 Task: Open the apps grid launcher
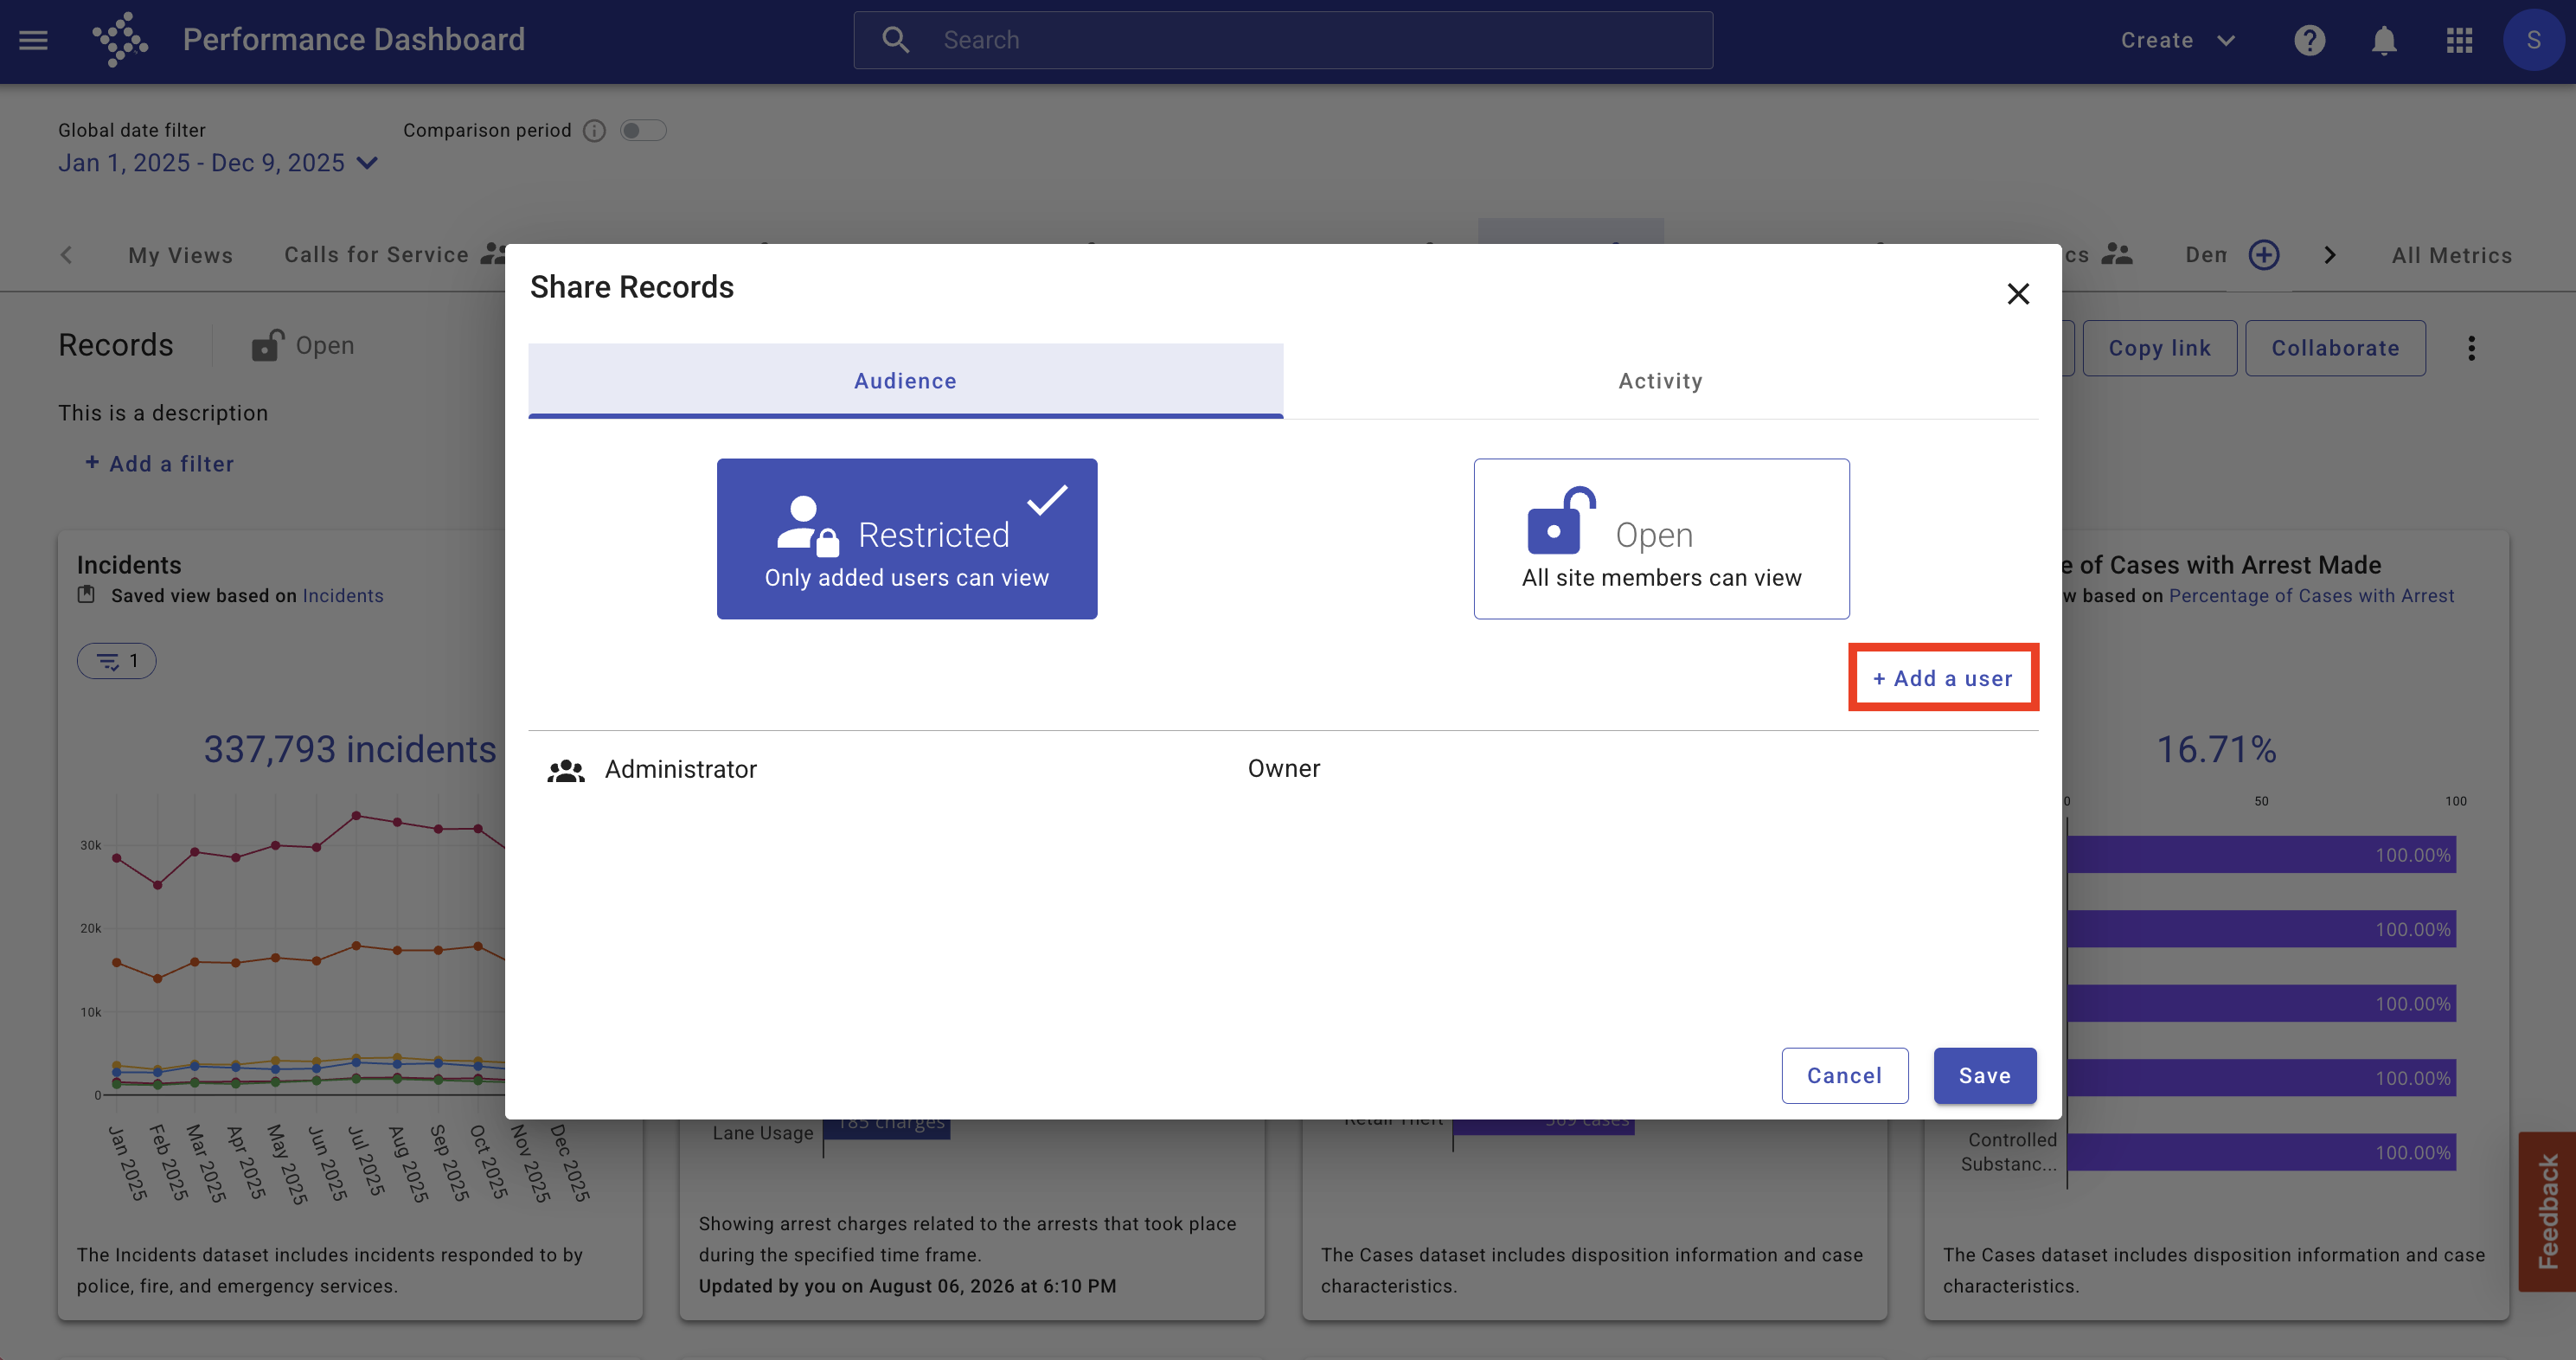pos(2459,40)
